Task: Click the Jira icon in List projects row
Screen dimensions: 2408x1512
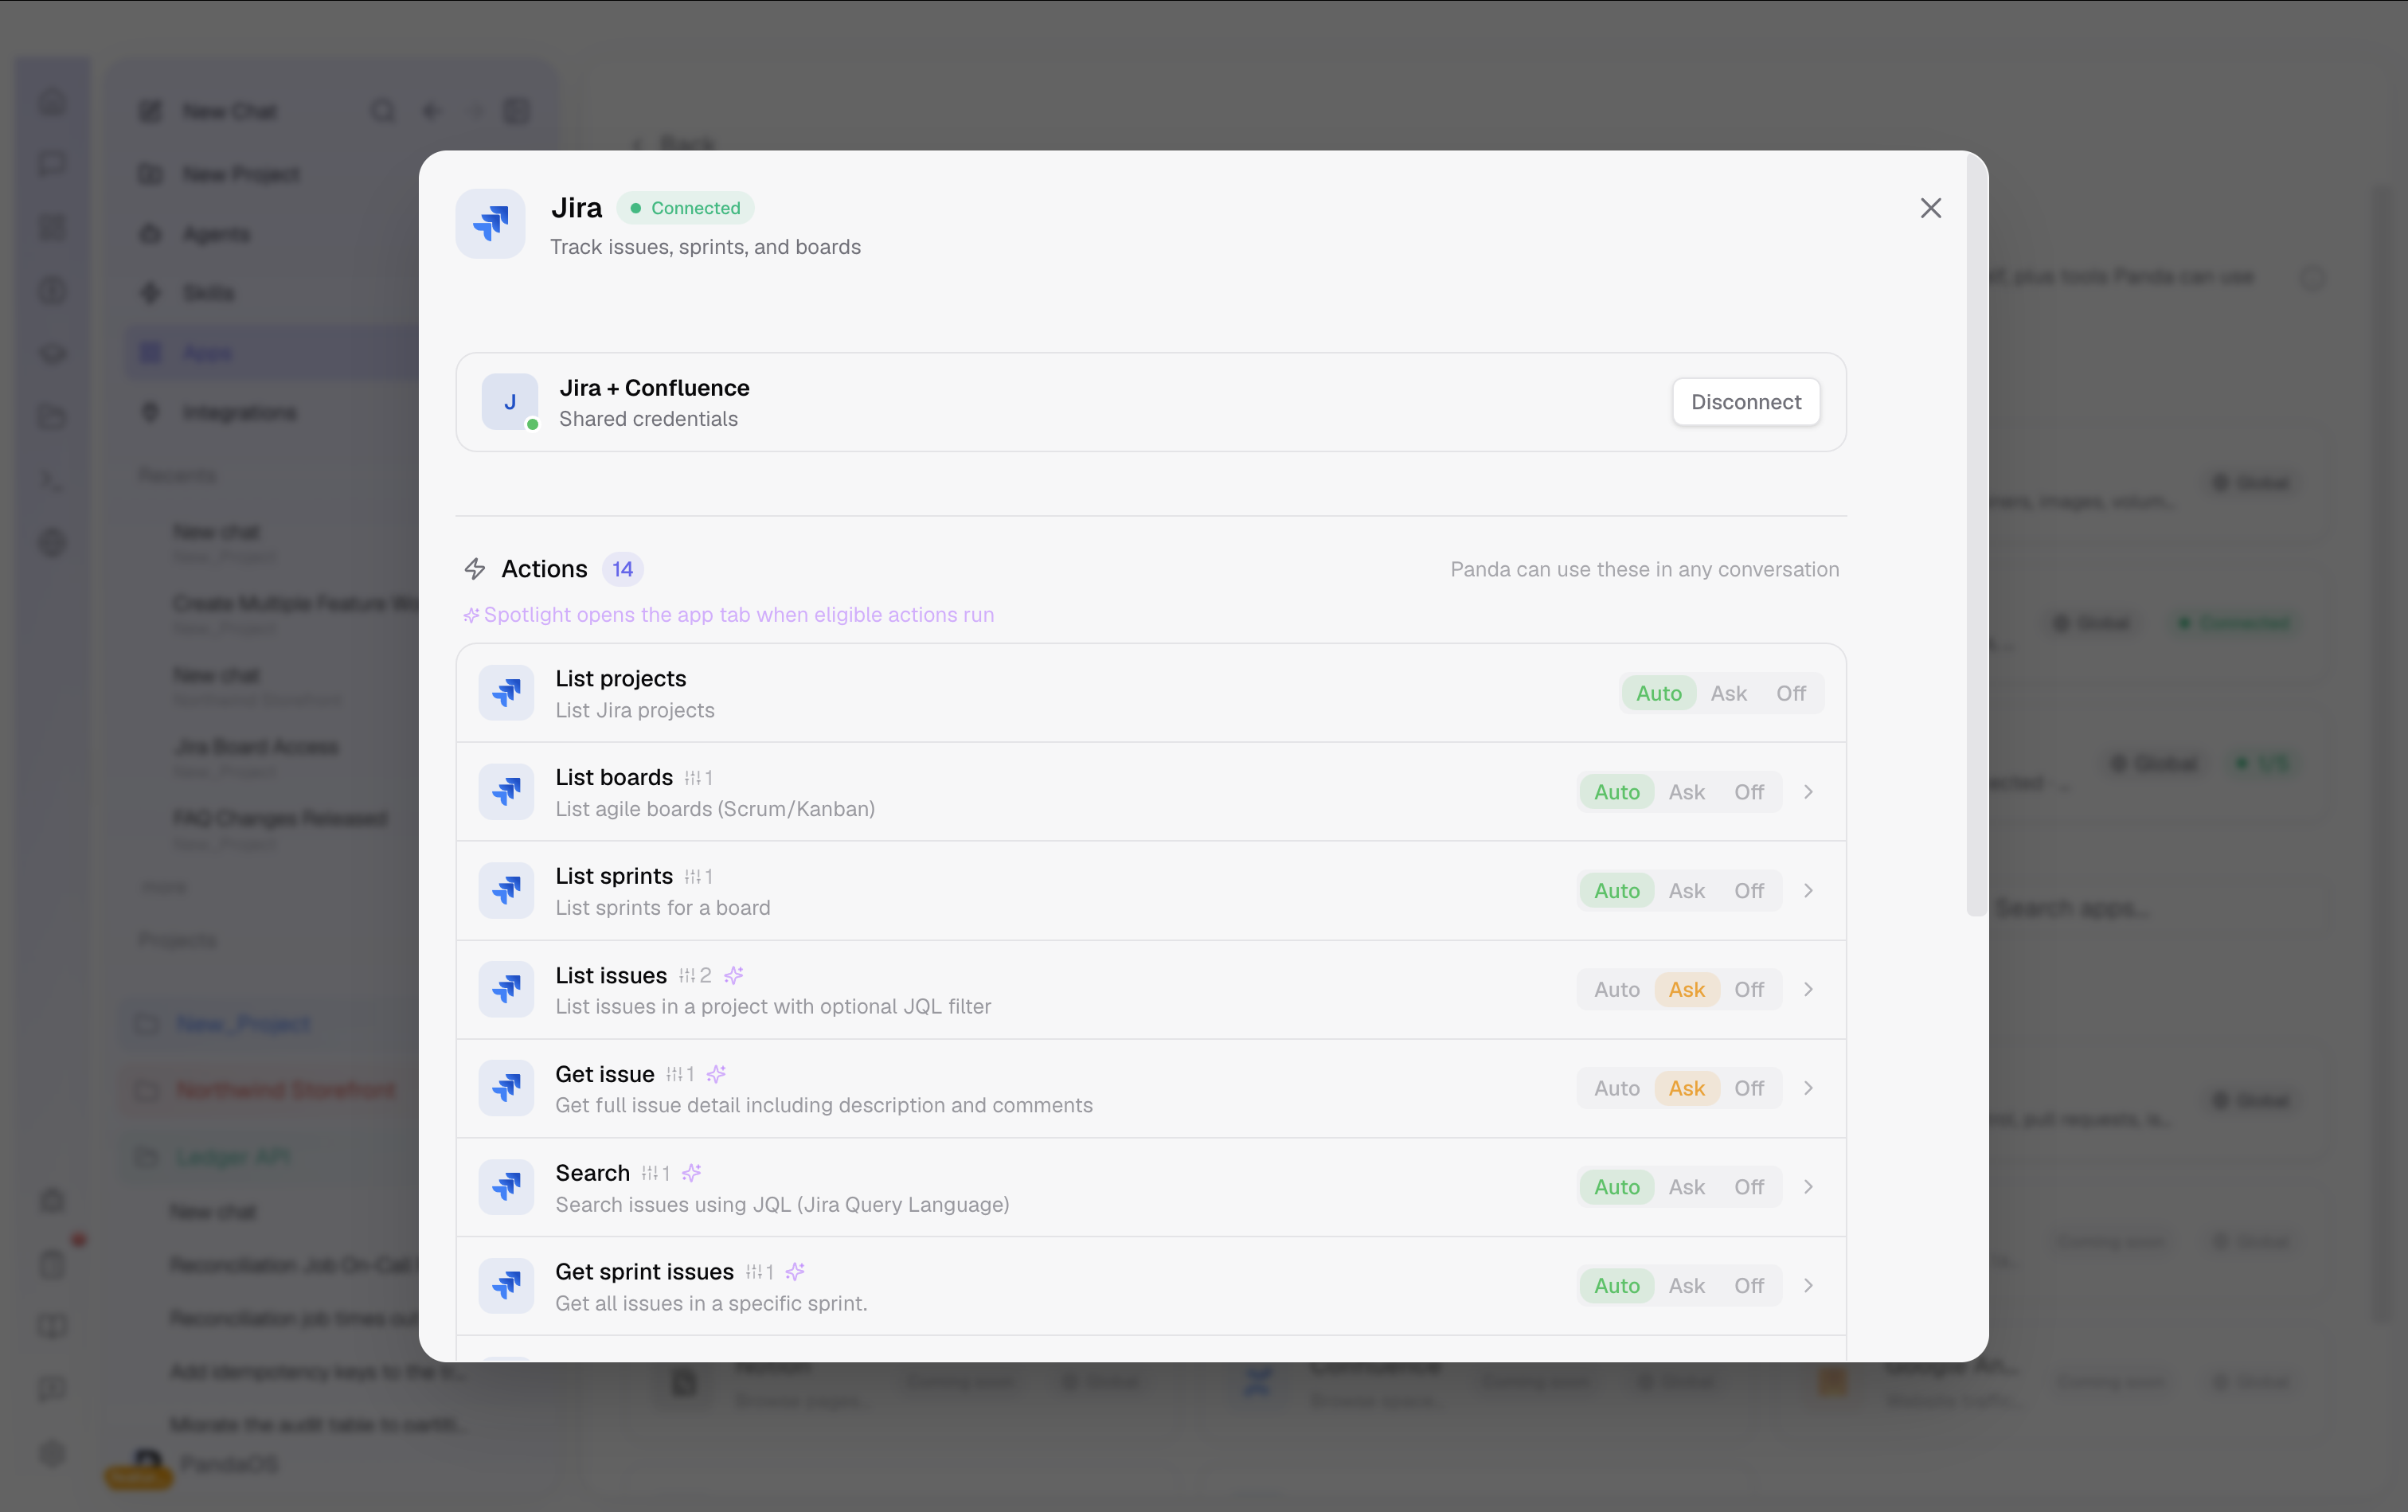Action: pyautogui.click(x=506, y=693)
